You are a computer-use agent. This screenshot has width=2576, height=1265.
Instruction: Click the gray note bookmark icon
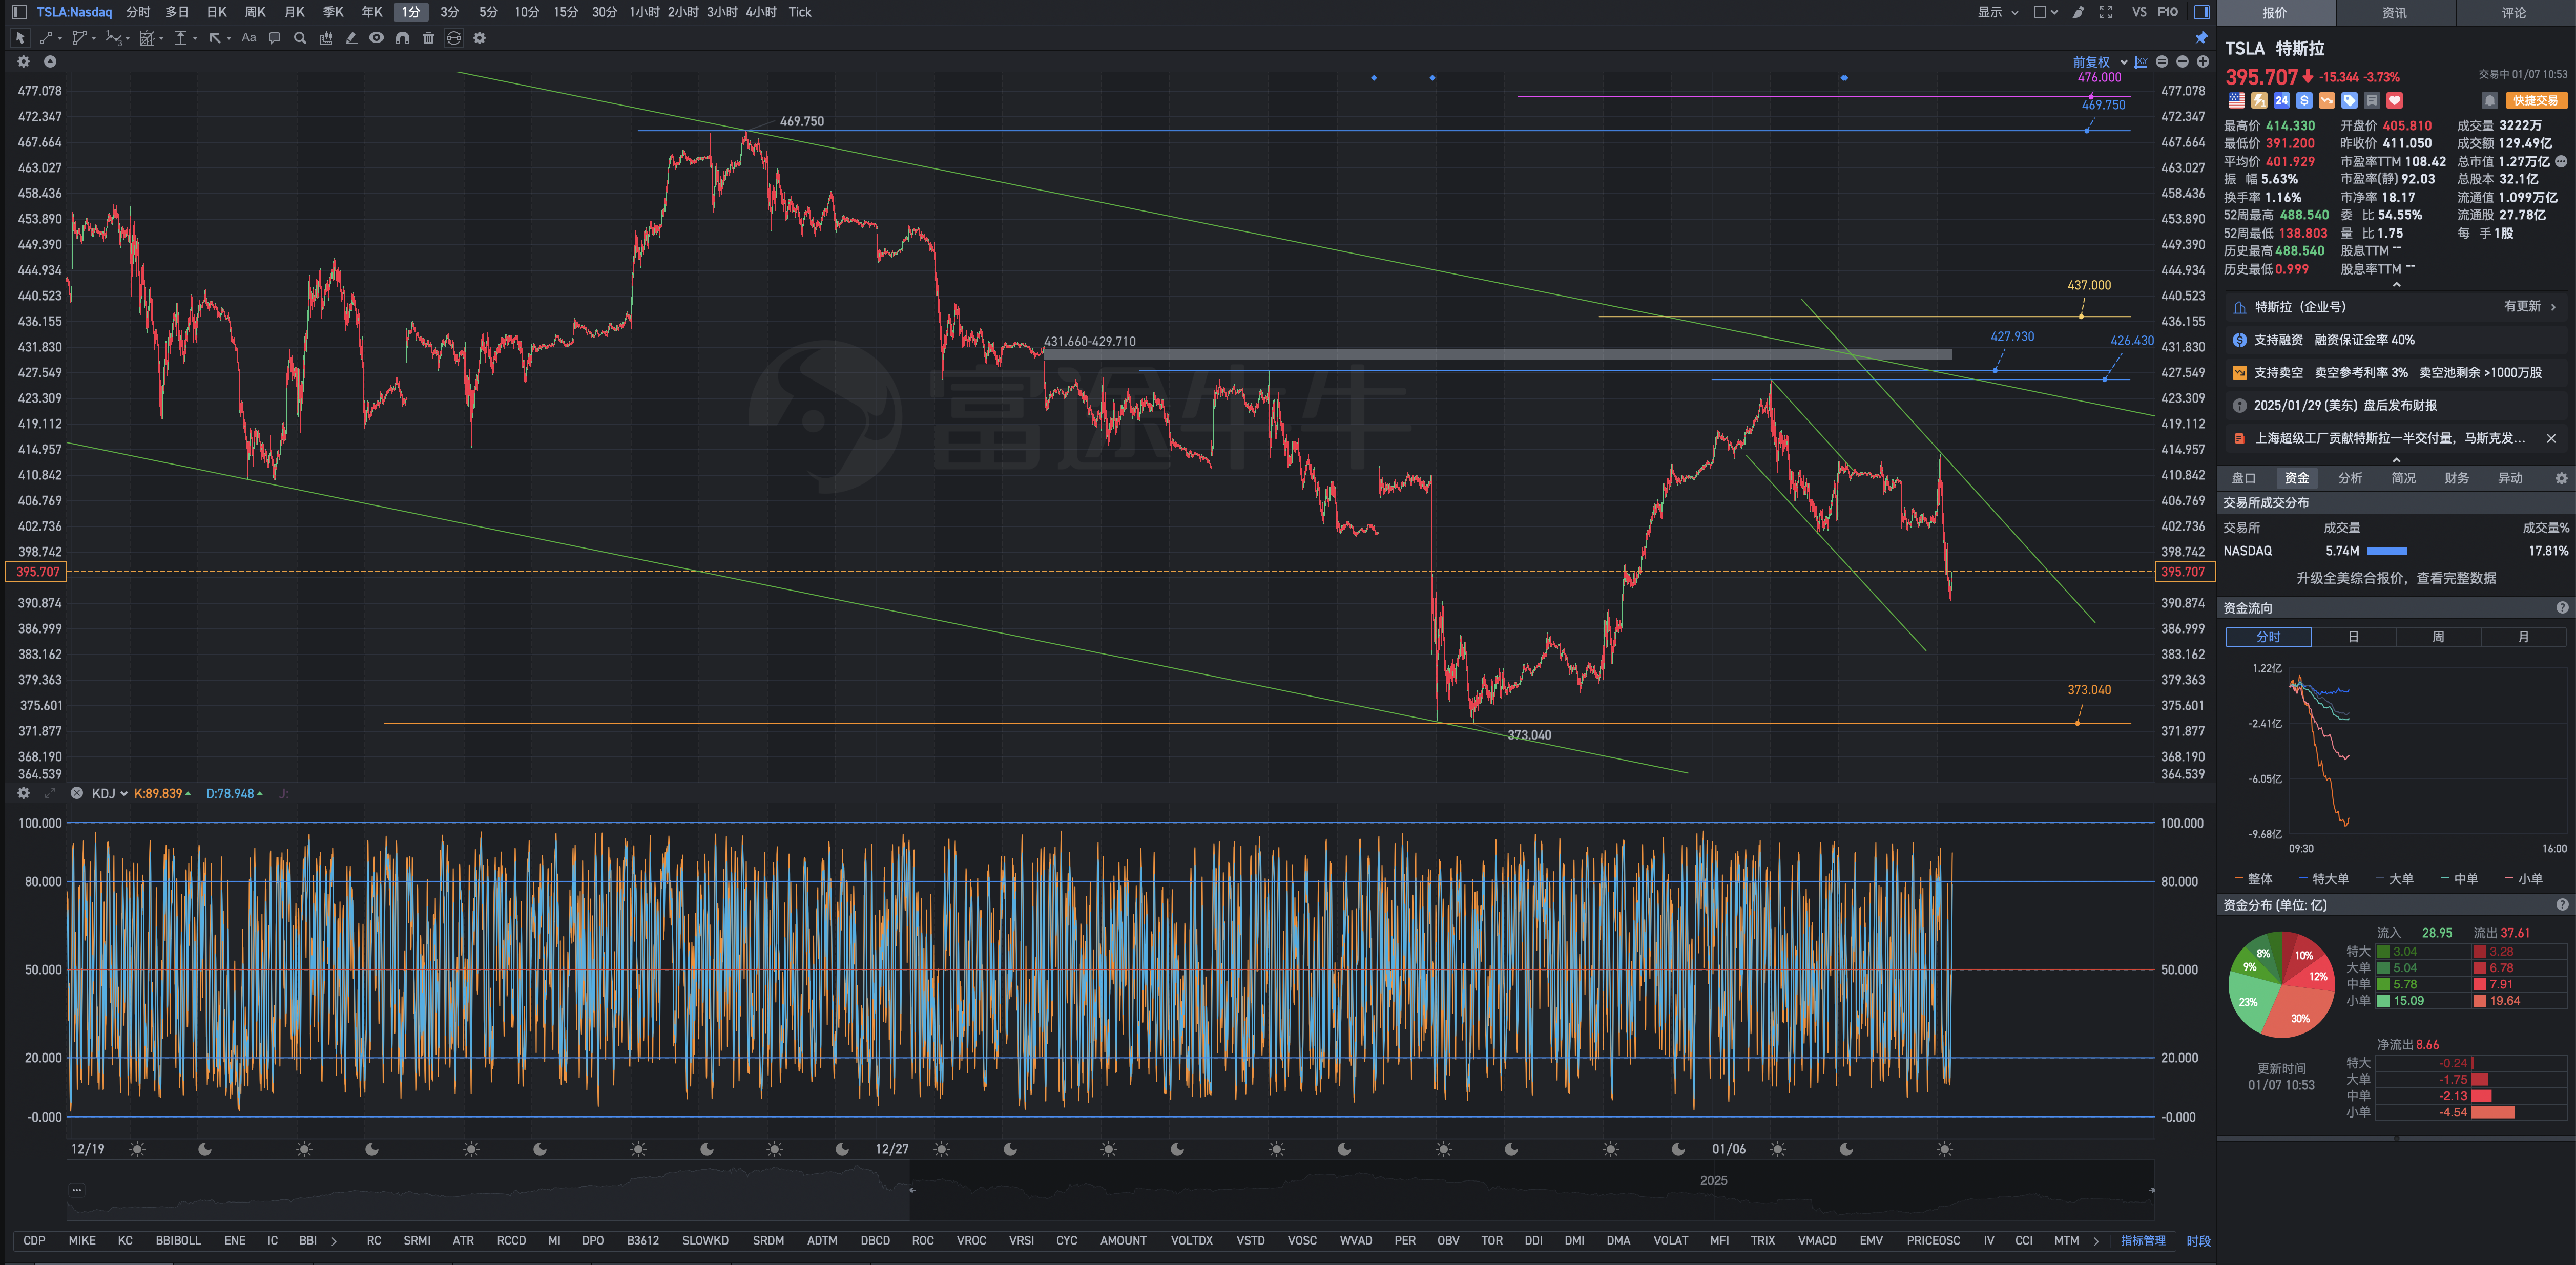pyautogui.click(x=2372, y=100)
